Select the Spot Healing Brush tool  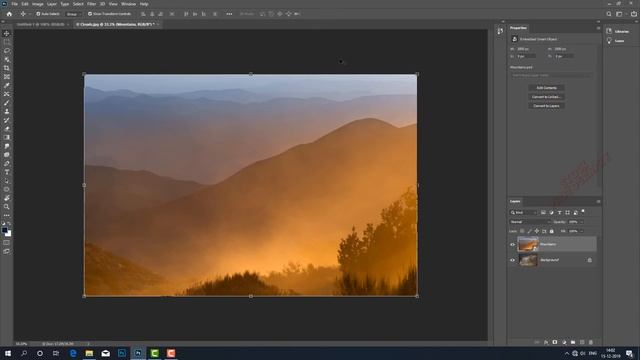7,94
